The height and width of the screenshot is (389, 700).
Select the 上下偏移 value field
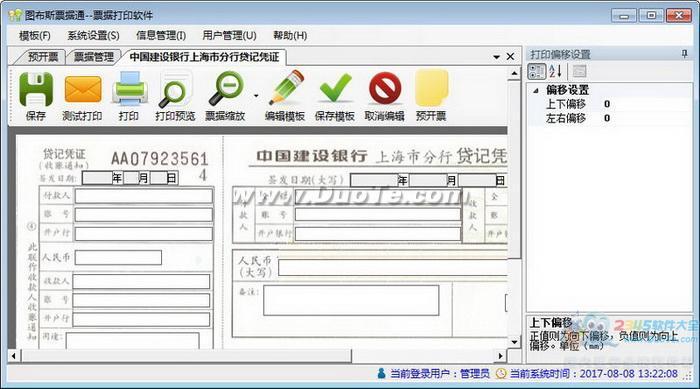(x=646, y=104)
